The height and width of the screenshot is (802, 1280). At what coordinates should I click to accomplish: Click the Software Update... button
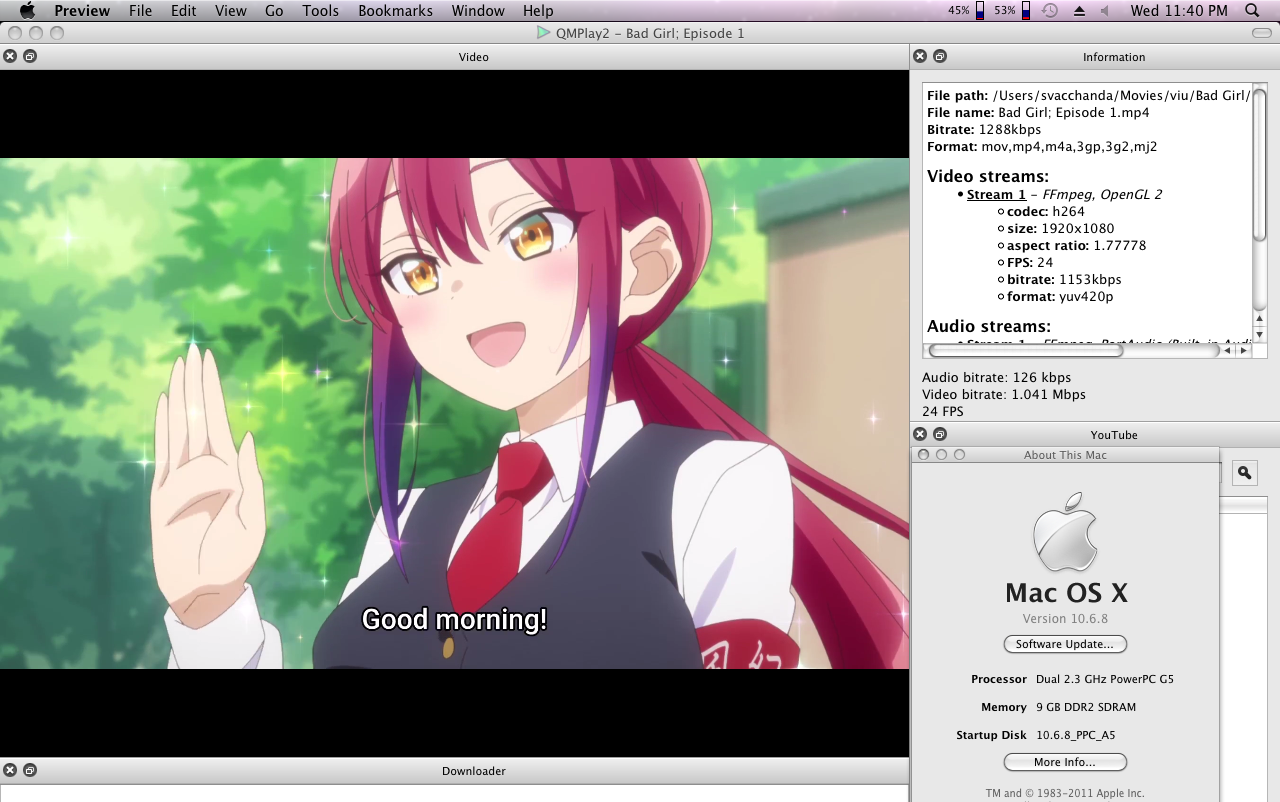click(x=1065, y=644)
